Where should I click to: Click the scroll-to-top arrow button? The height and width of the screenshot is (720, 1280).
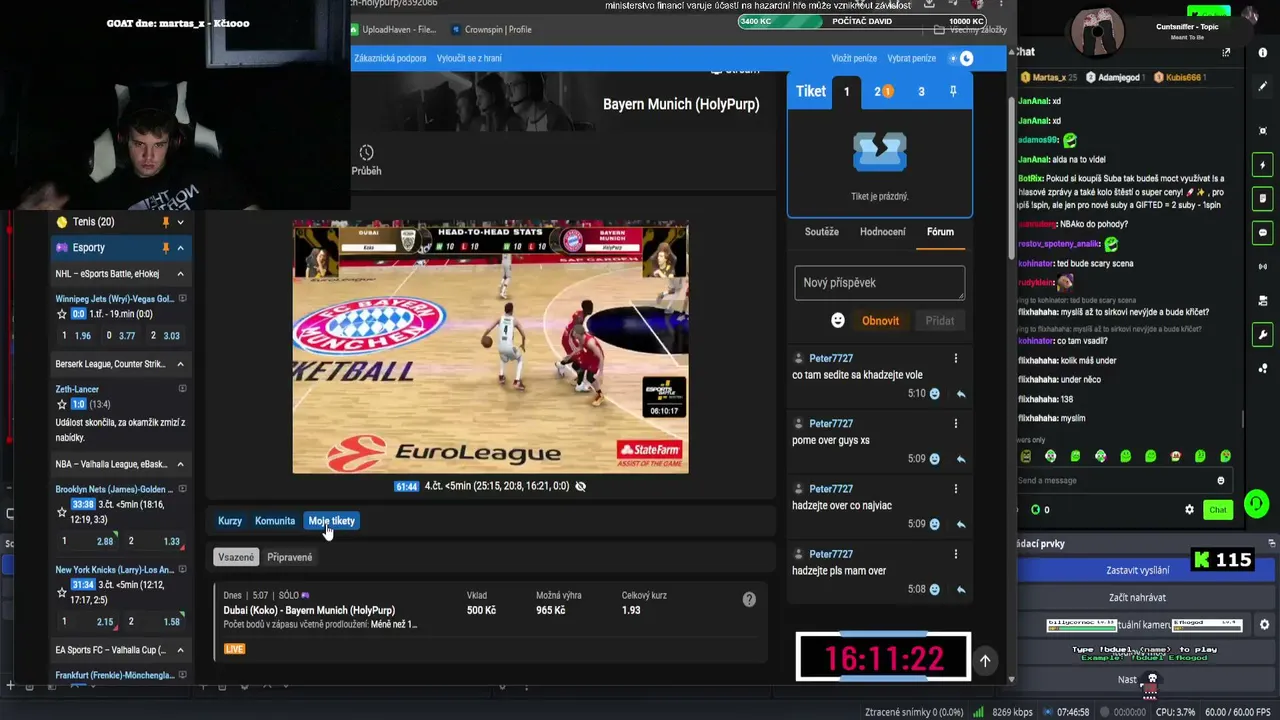pos(985,660)
